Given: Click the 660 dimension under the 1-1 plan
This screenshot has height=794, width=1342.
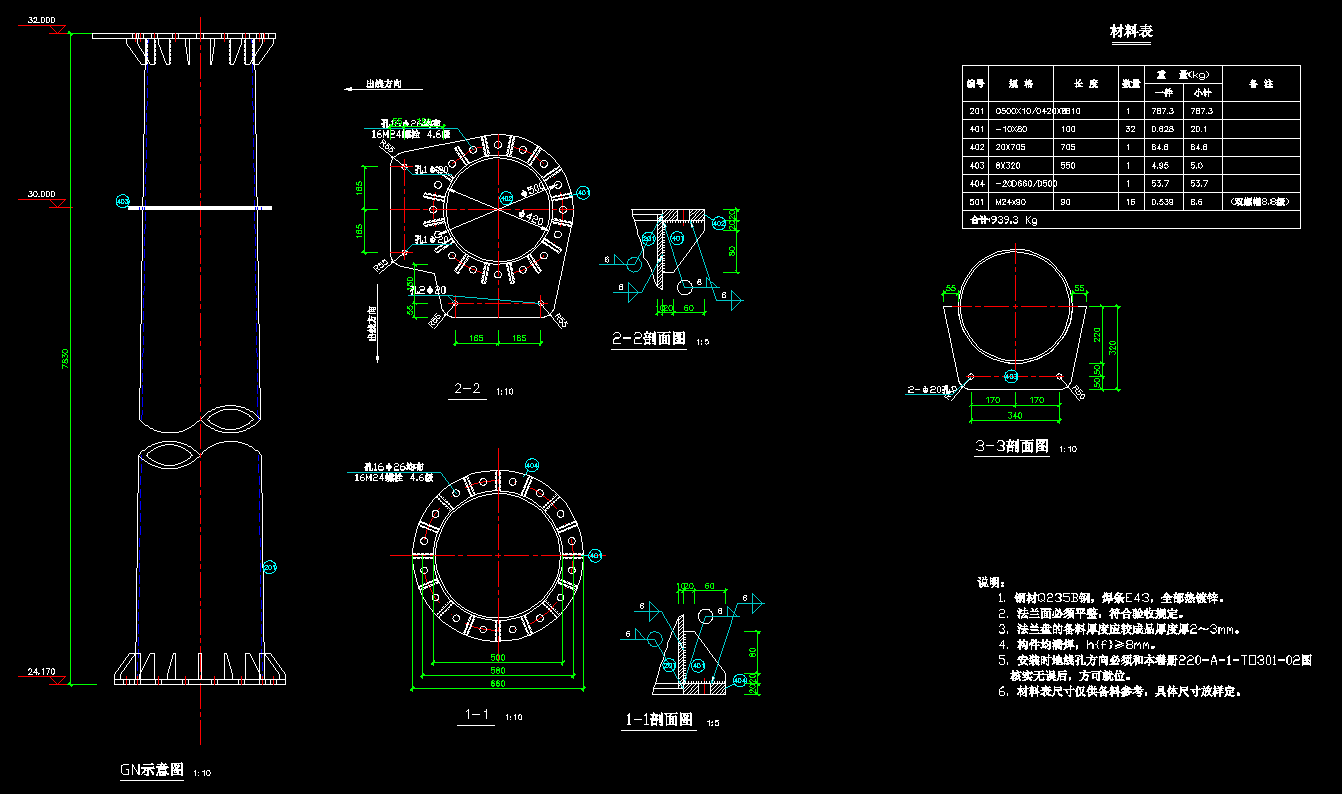Looking at the screenshot, I should pos(498,684).
